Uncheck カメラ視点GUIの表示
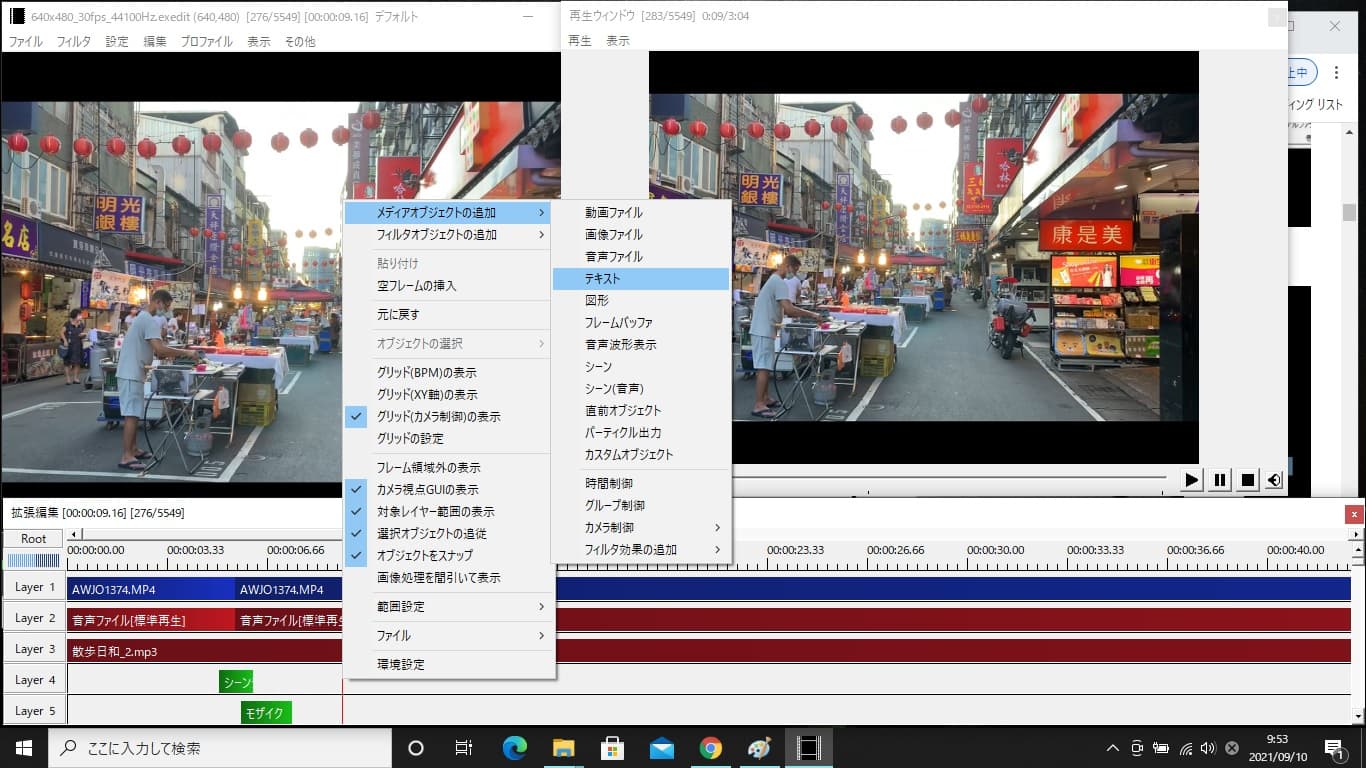Image resolution: width=1366 pixels, height=768 pixels. [x=427, y=489]
